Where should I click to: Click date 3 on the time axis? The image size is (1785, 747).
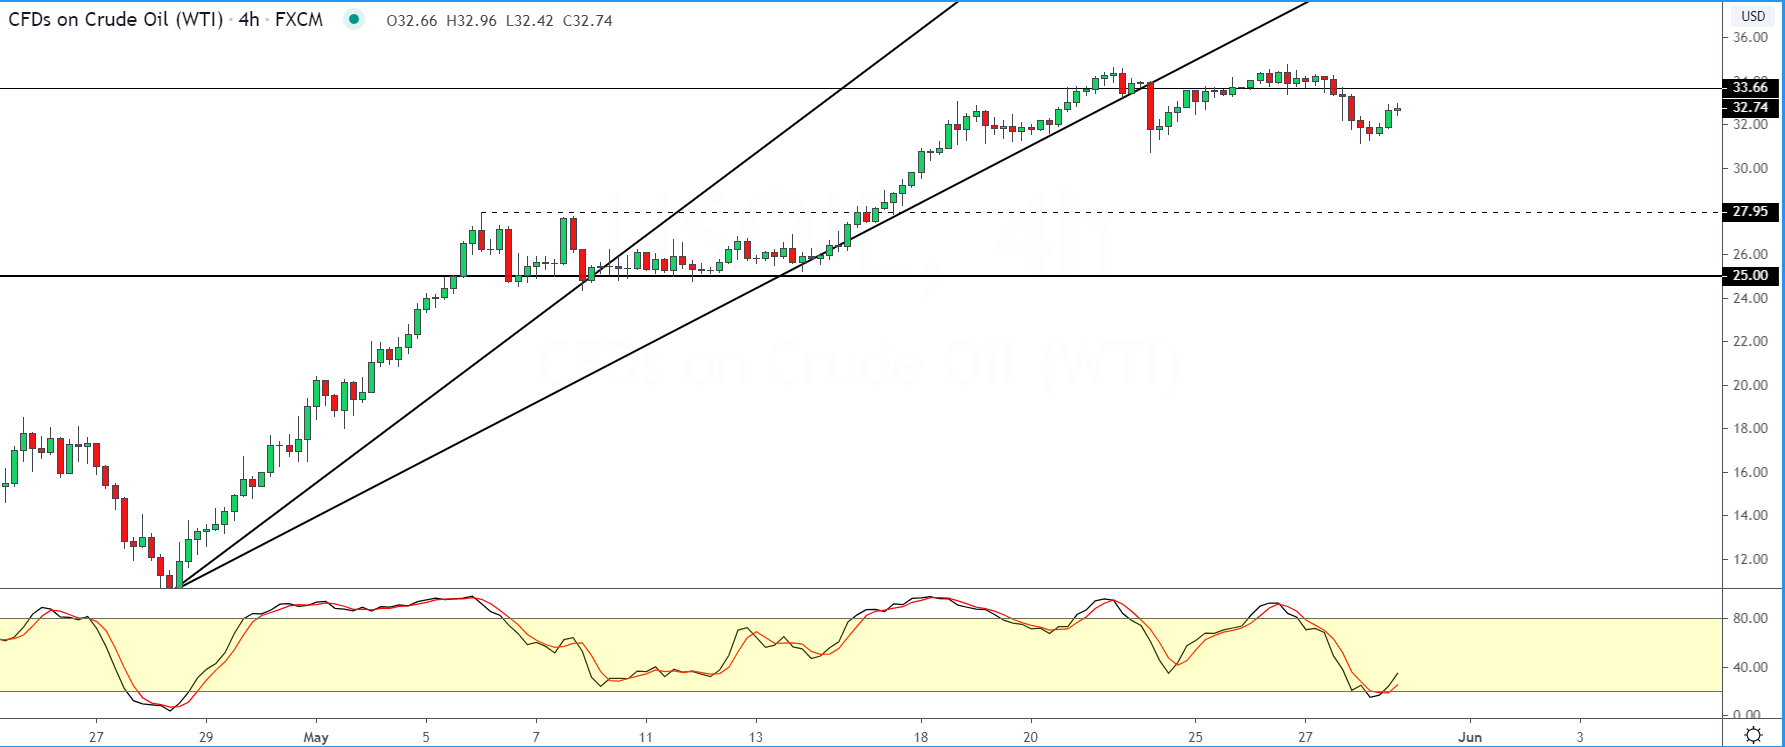pyautogui.click(x=1580, y=737)
